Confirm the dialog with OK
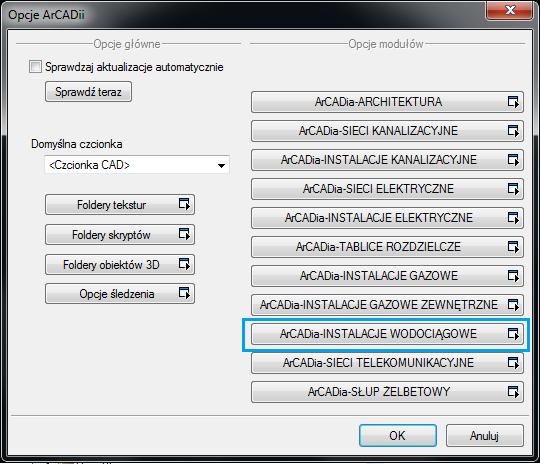The width and height of the screenshot is (540, 464). tap(398, 436)
